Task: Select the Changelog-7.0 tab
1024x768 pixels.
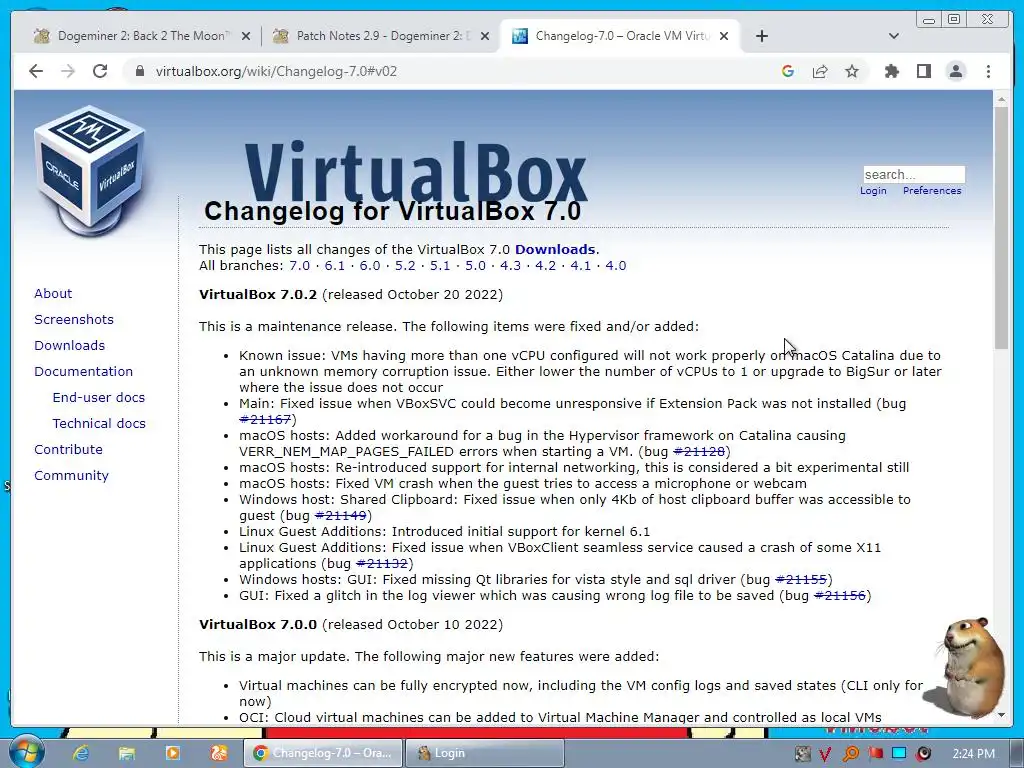Action: click(x=620, y=36)
